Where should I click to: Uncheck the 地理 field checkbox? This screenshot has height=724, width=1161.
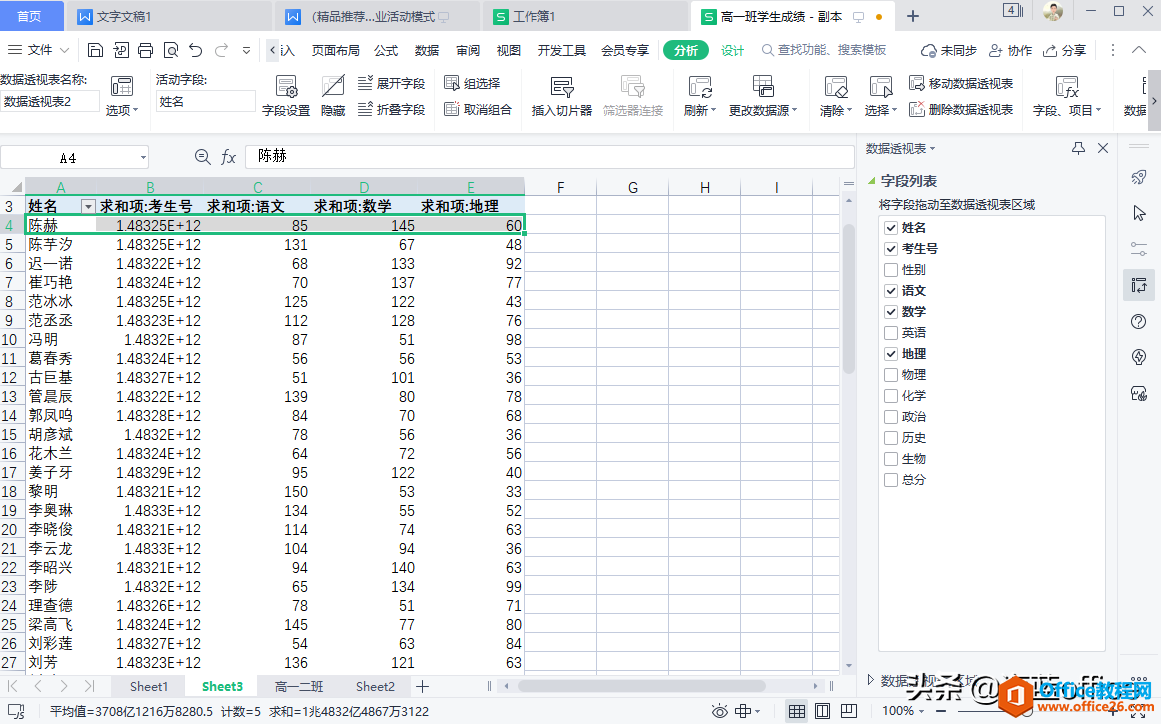coord(891,354)
